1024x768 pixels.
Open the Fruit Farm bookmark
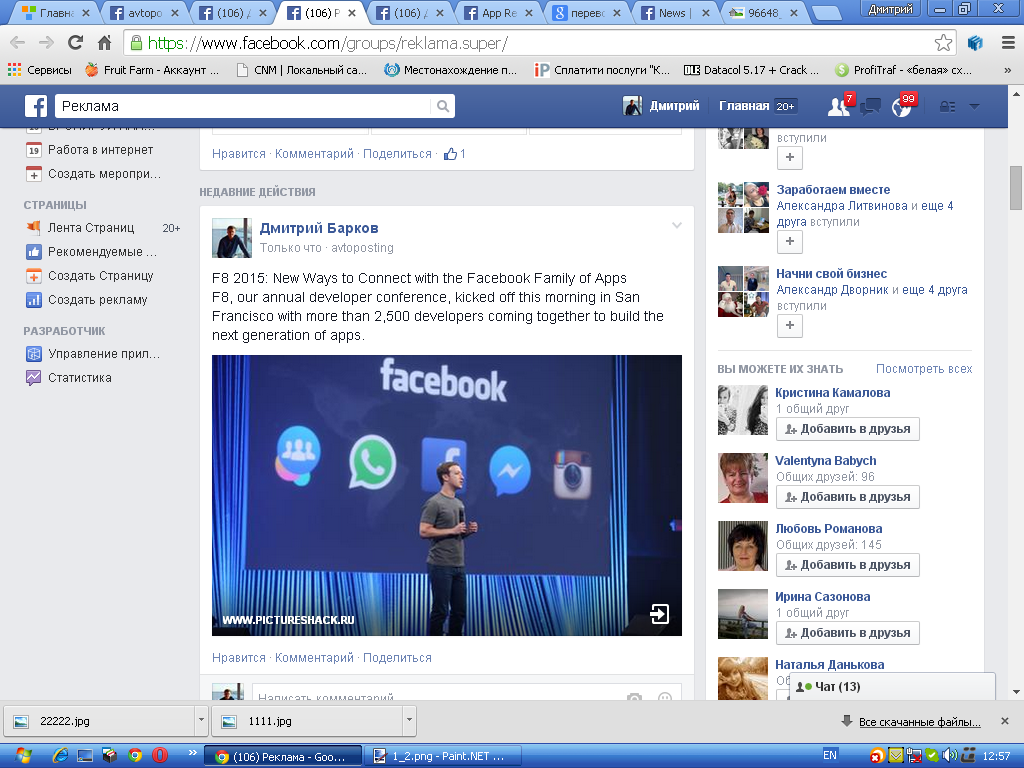(x=152, y=70)
